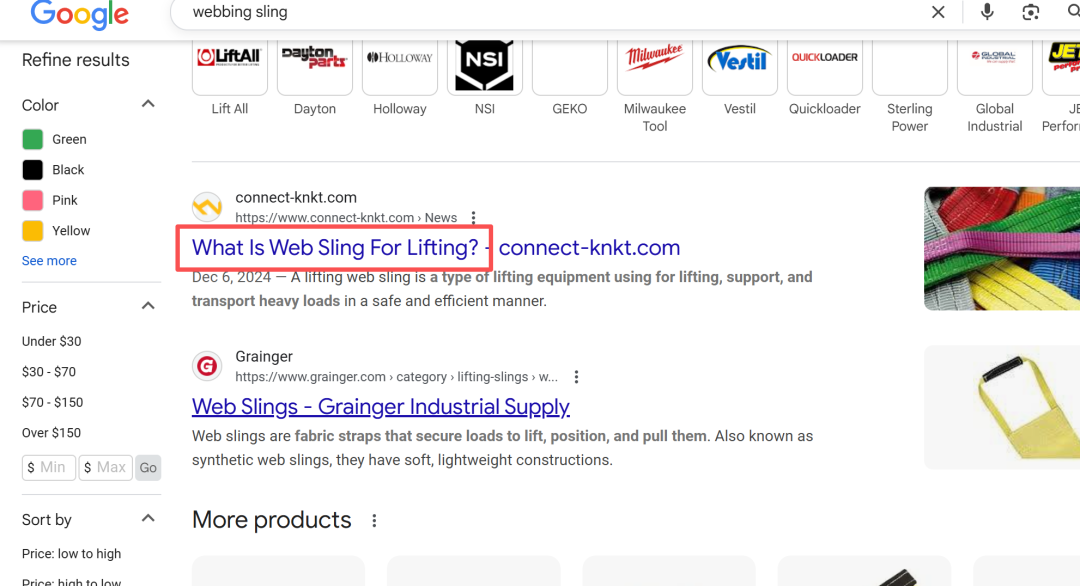Click the Refine results heading
Image resolution: width=1080 pixels, height=586 pixels.
(x=76, y=60)
